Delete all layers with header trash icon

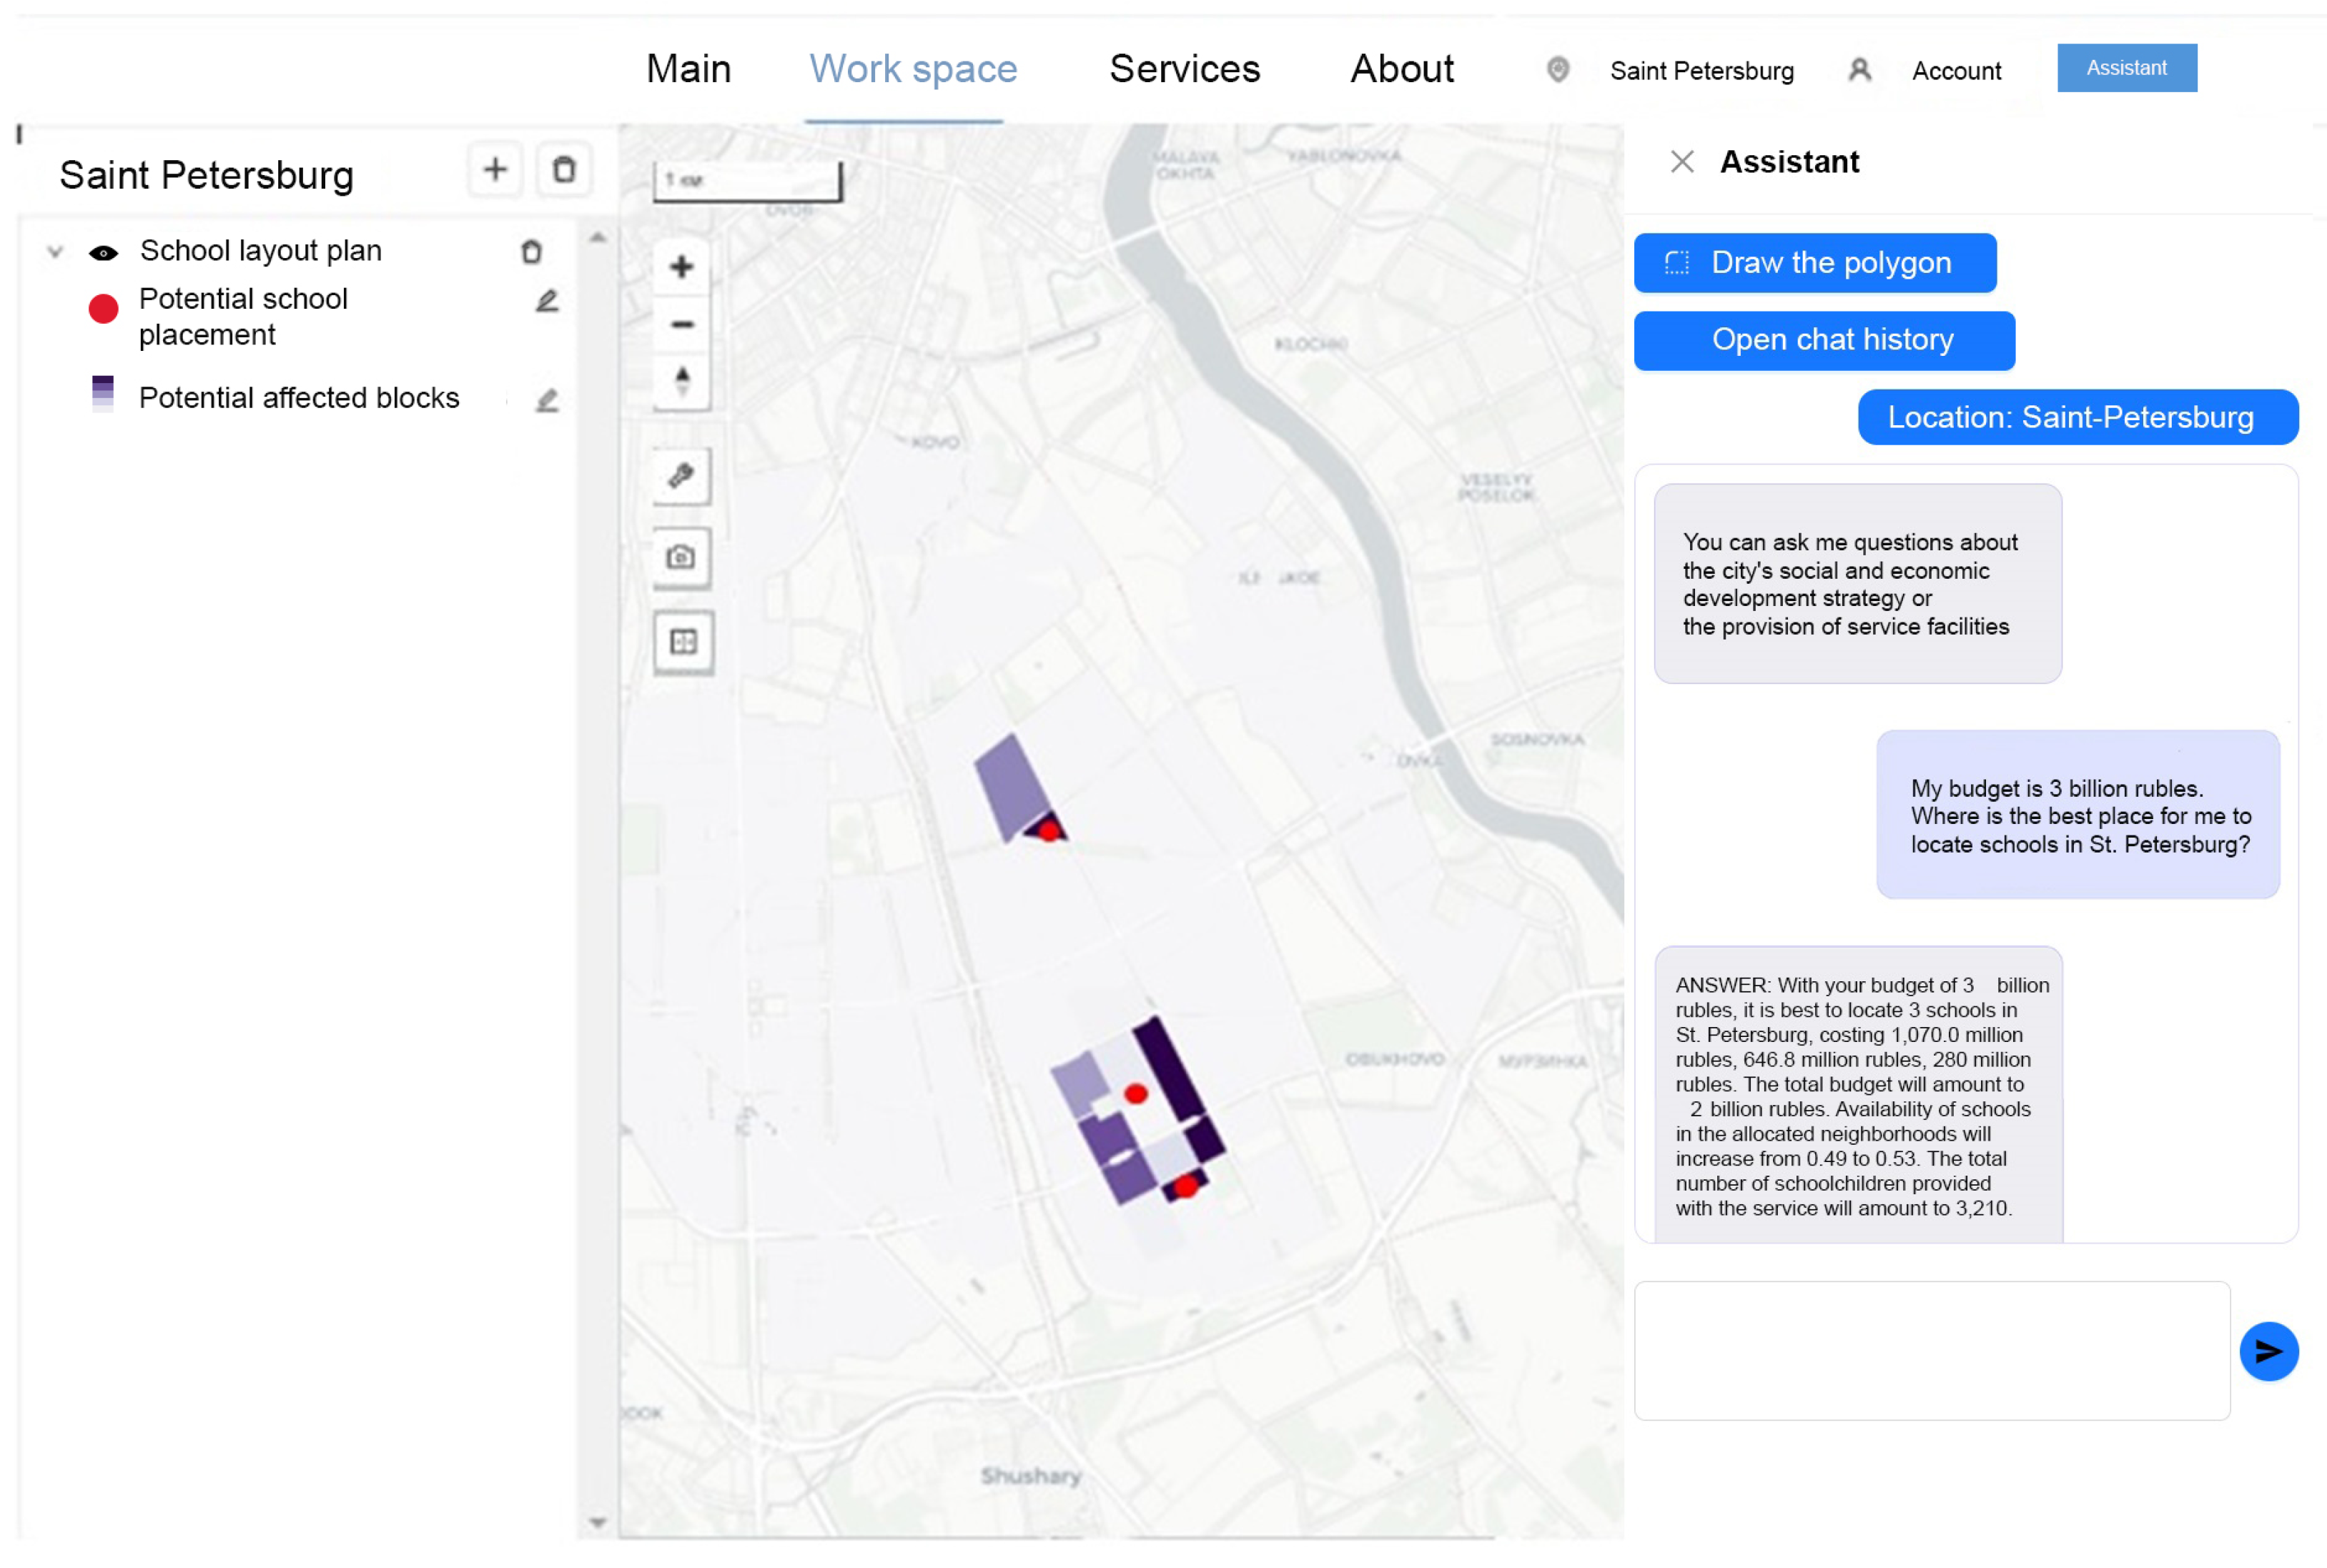[x=564, y=170]
